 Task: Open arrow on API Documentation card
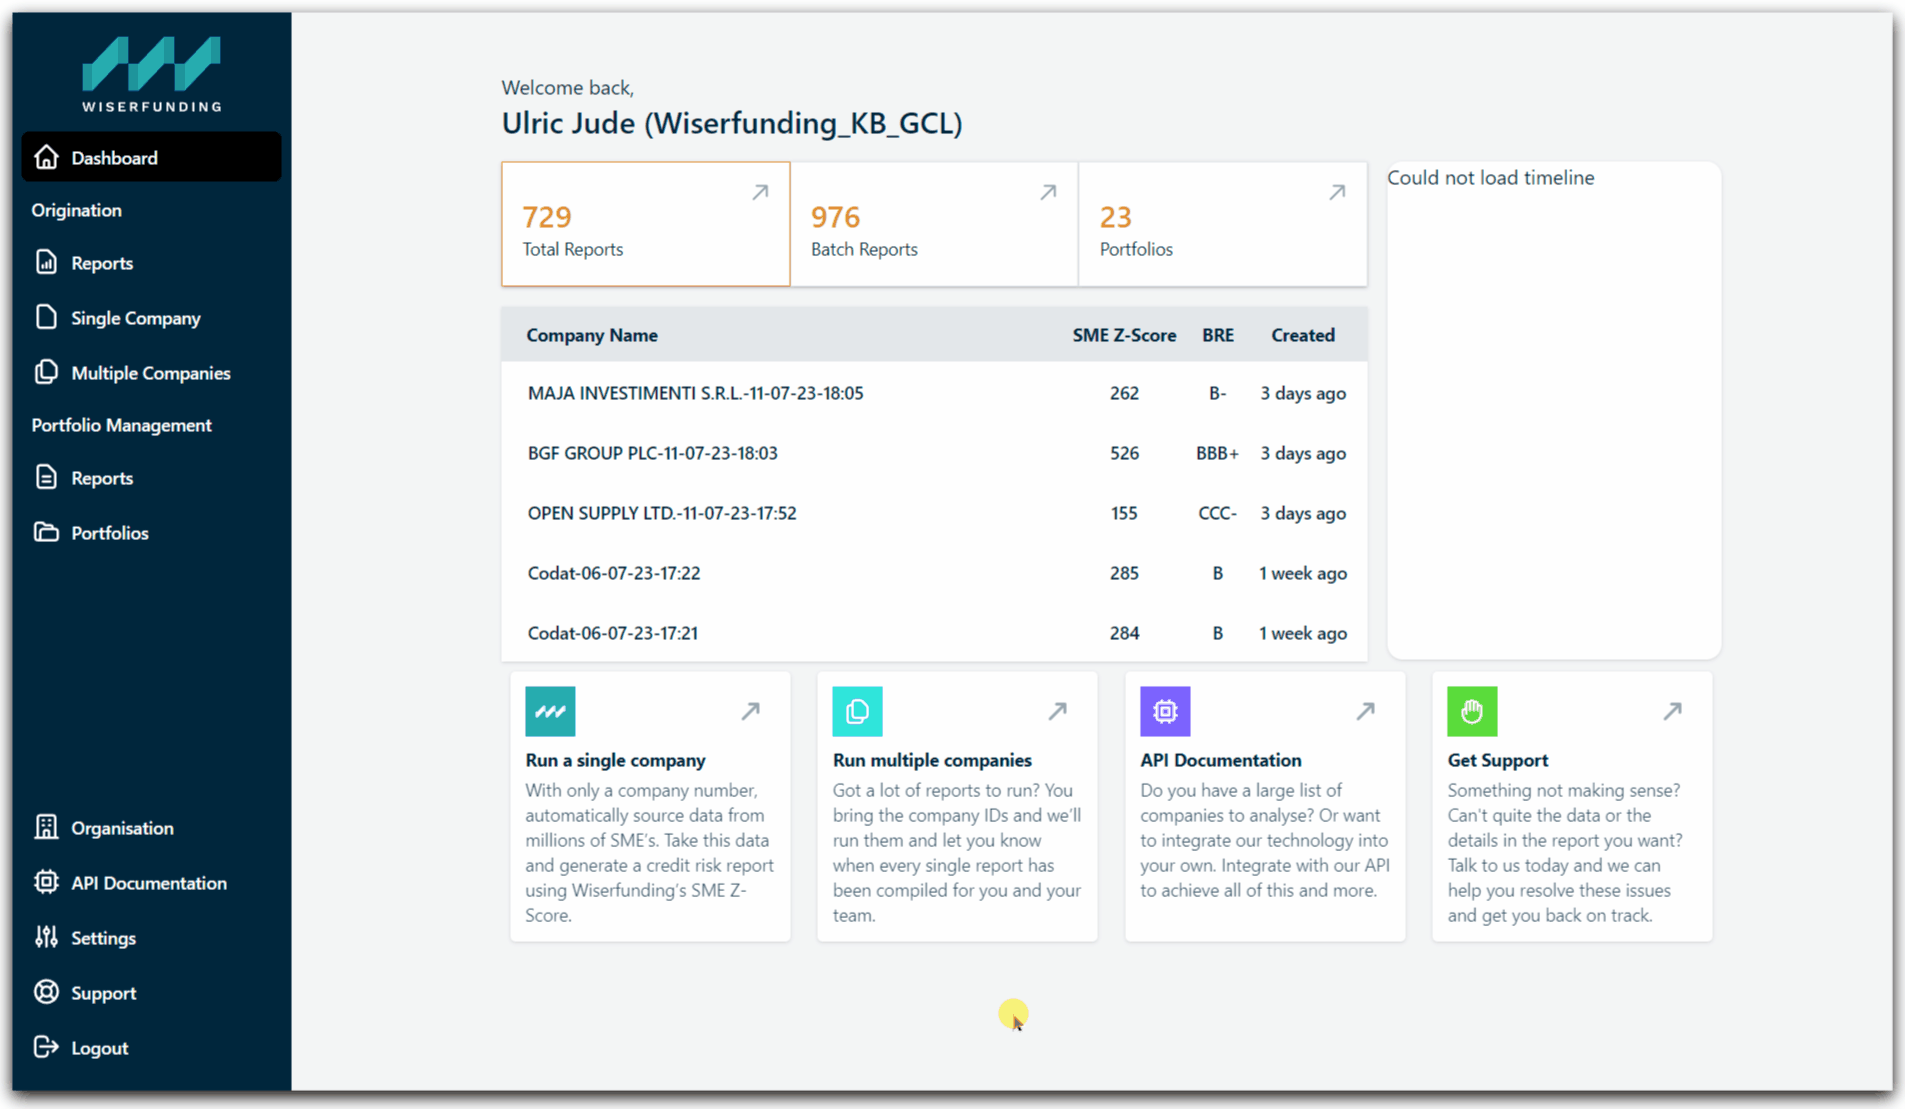(1365, 711)
